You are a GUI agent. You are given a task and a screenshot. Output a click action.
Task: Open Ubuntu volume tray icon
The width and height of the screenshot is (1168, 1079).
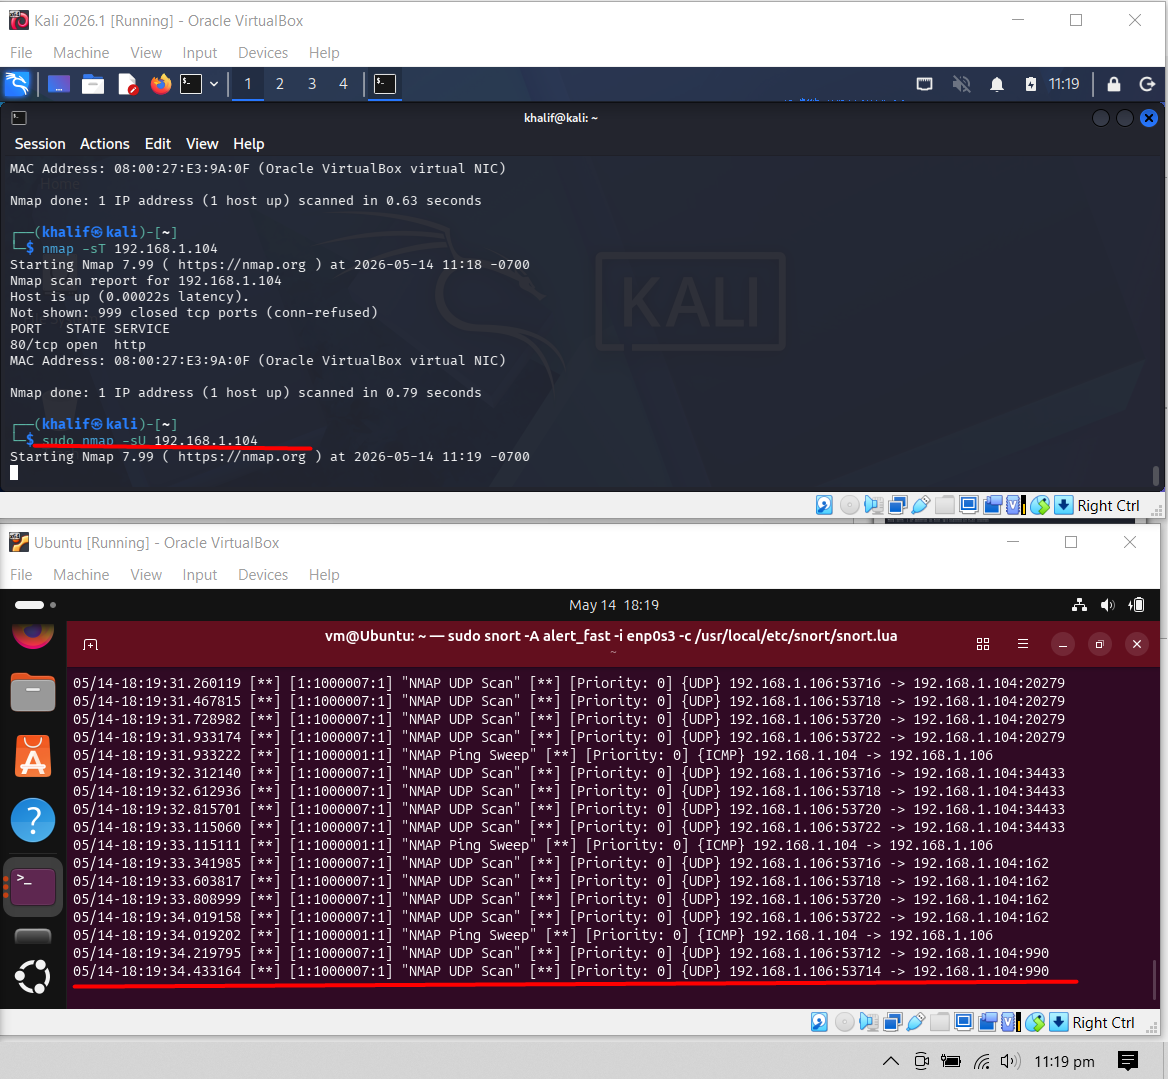(1108, 605)
